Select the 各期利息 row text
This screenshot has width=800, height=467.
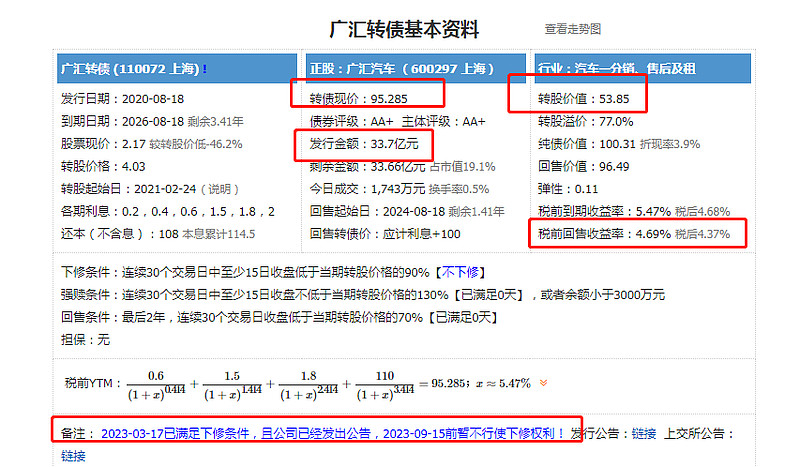(x=168, y=211)
